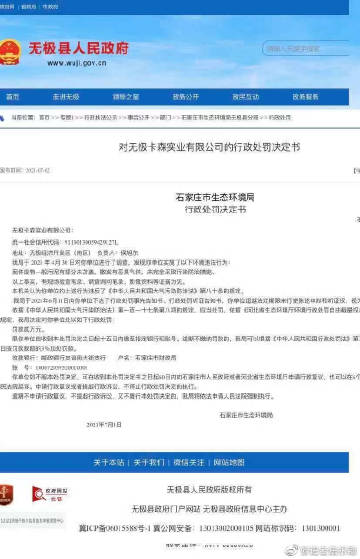Screen dimensions: 360x559
Task: Open the 关于本站 footer link
Action: (x=108, y=462)
